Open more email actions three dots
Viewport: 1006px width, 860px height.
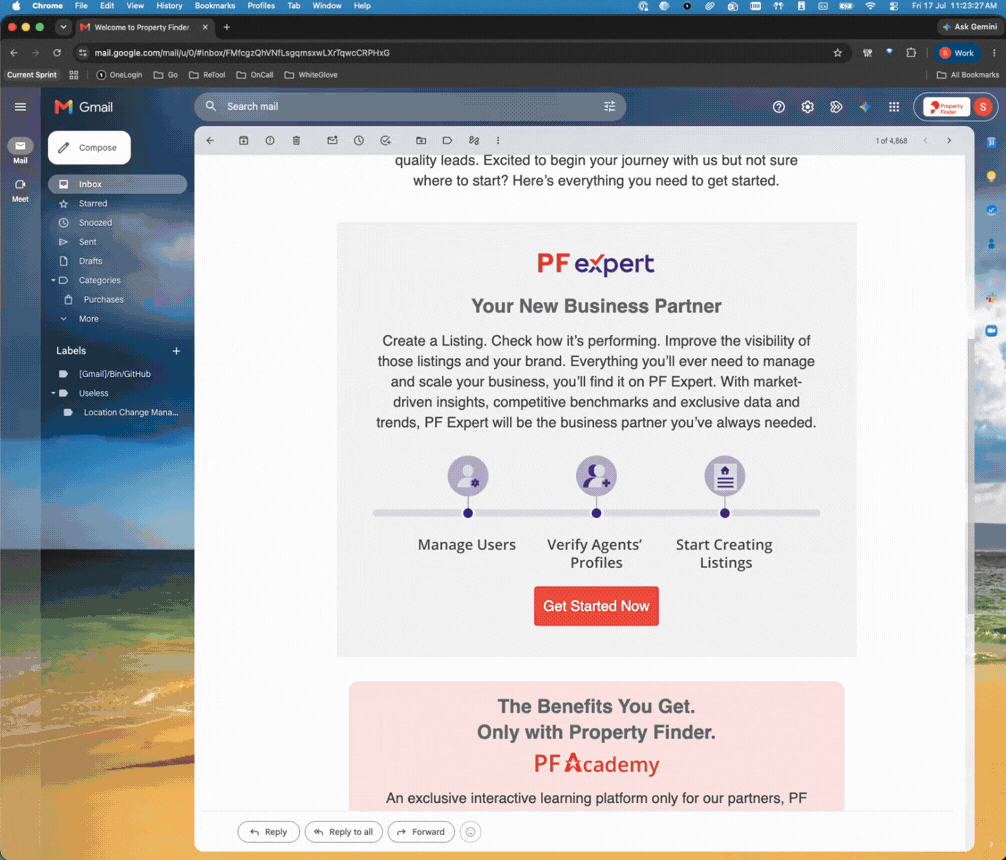(x=498, y=141)
